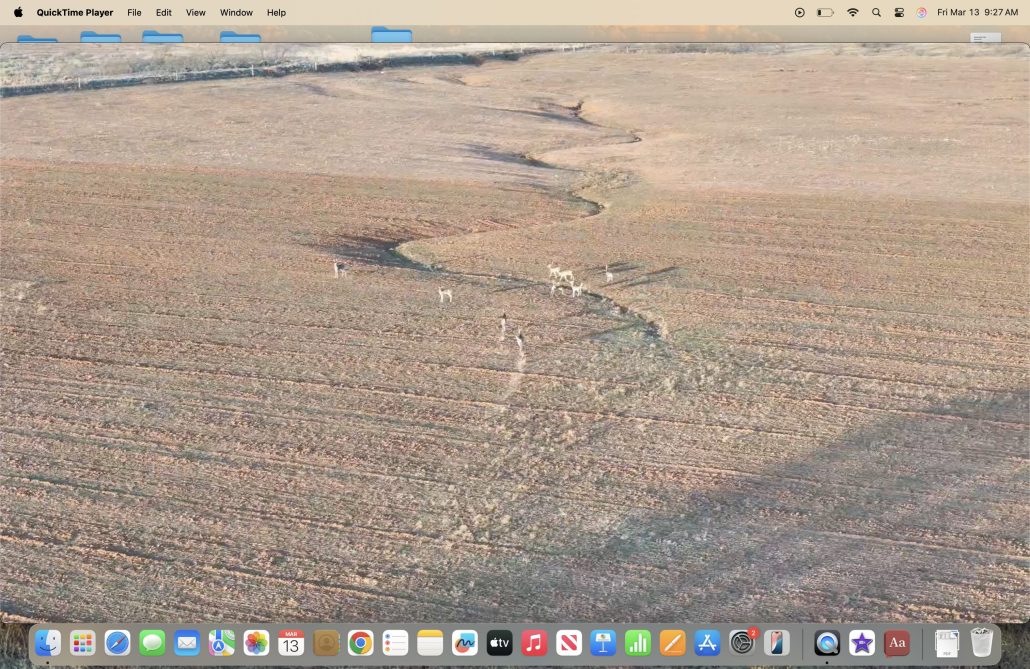Click the QuickTime Player app menu
Screen dimensions: 1030x669
click(75, 13)
